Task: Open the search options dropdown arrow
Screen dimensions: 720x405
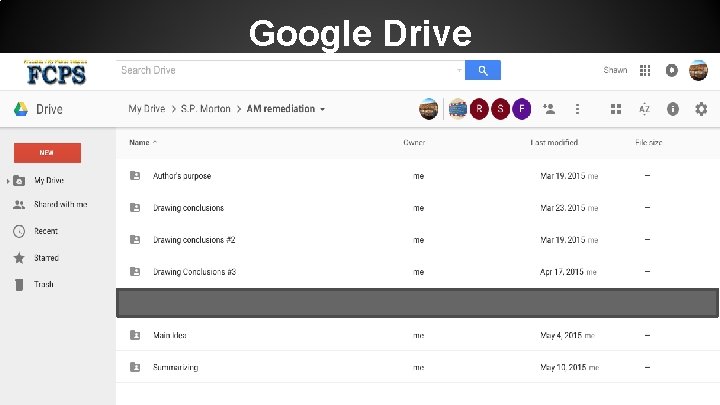Action: click(459, 70)
